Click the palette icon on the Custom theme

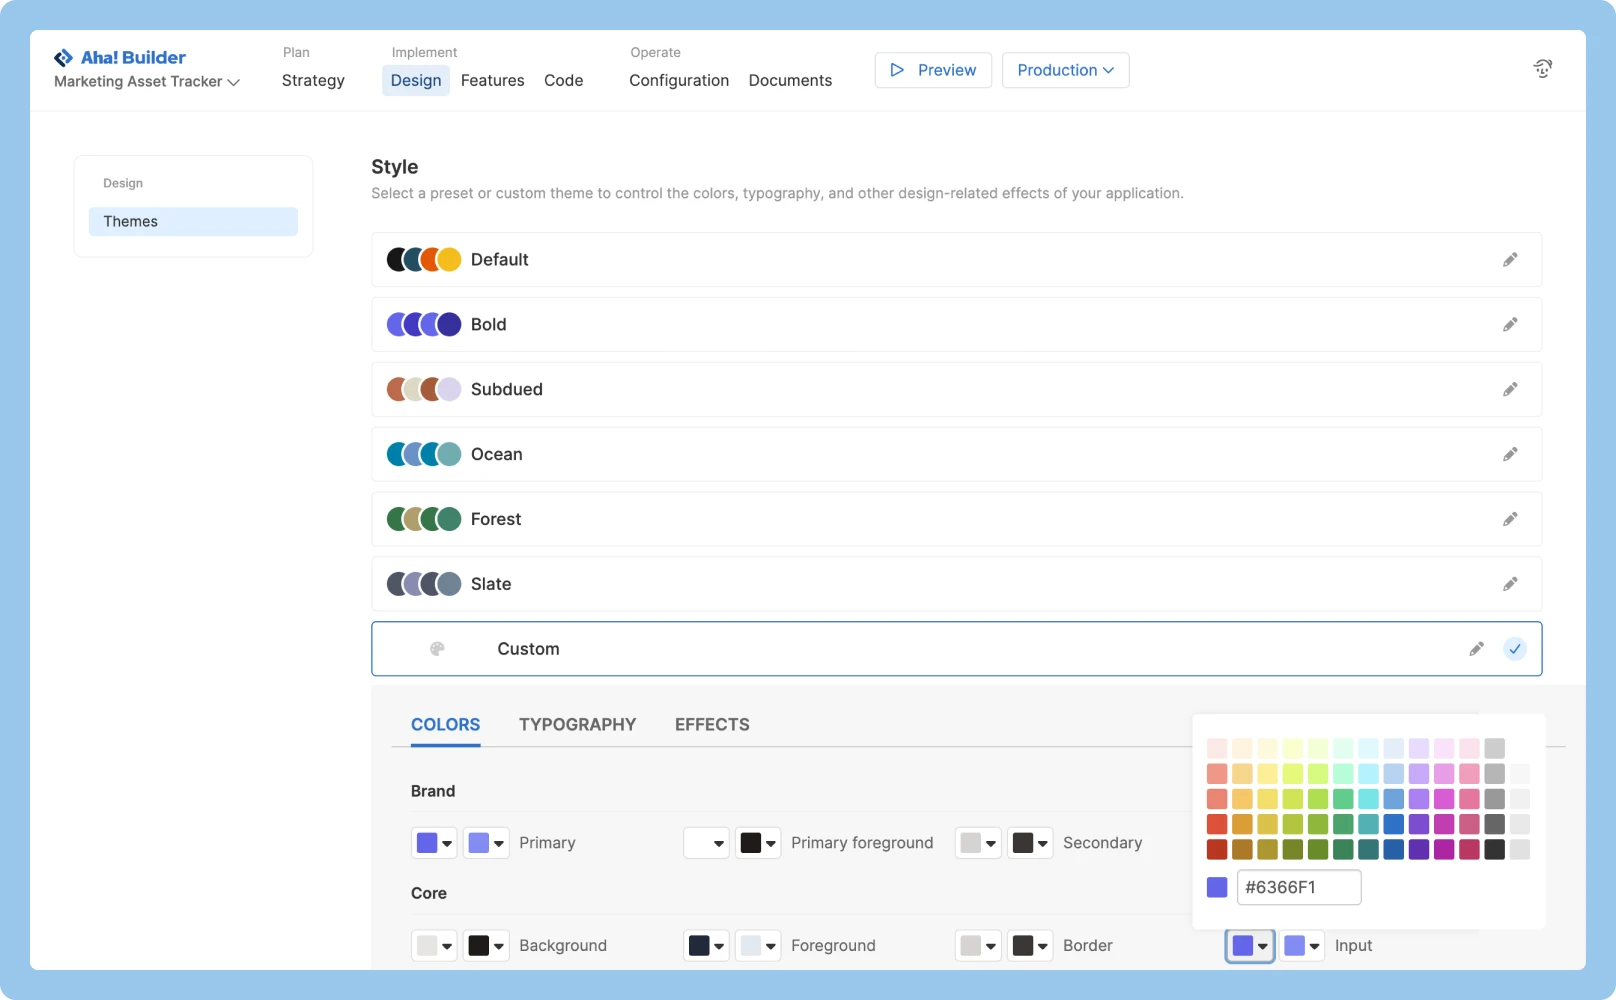(437, 648)
